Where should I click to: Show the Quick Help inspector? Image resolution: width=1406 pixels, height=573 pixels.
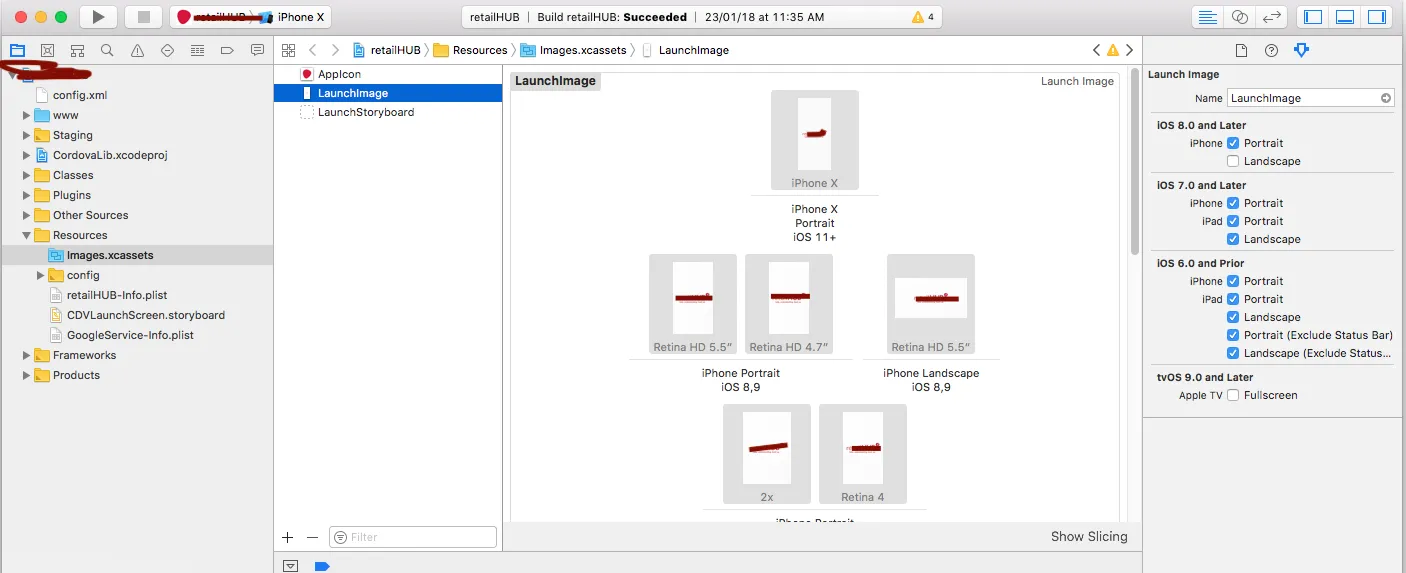click(1271, 50)
